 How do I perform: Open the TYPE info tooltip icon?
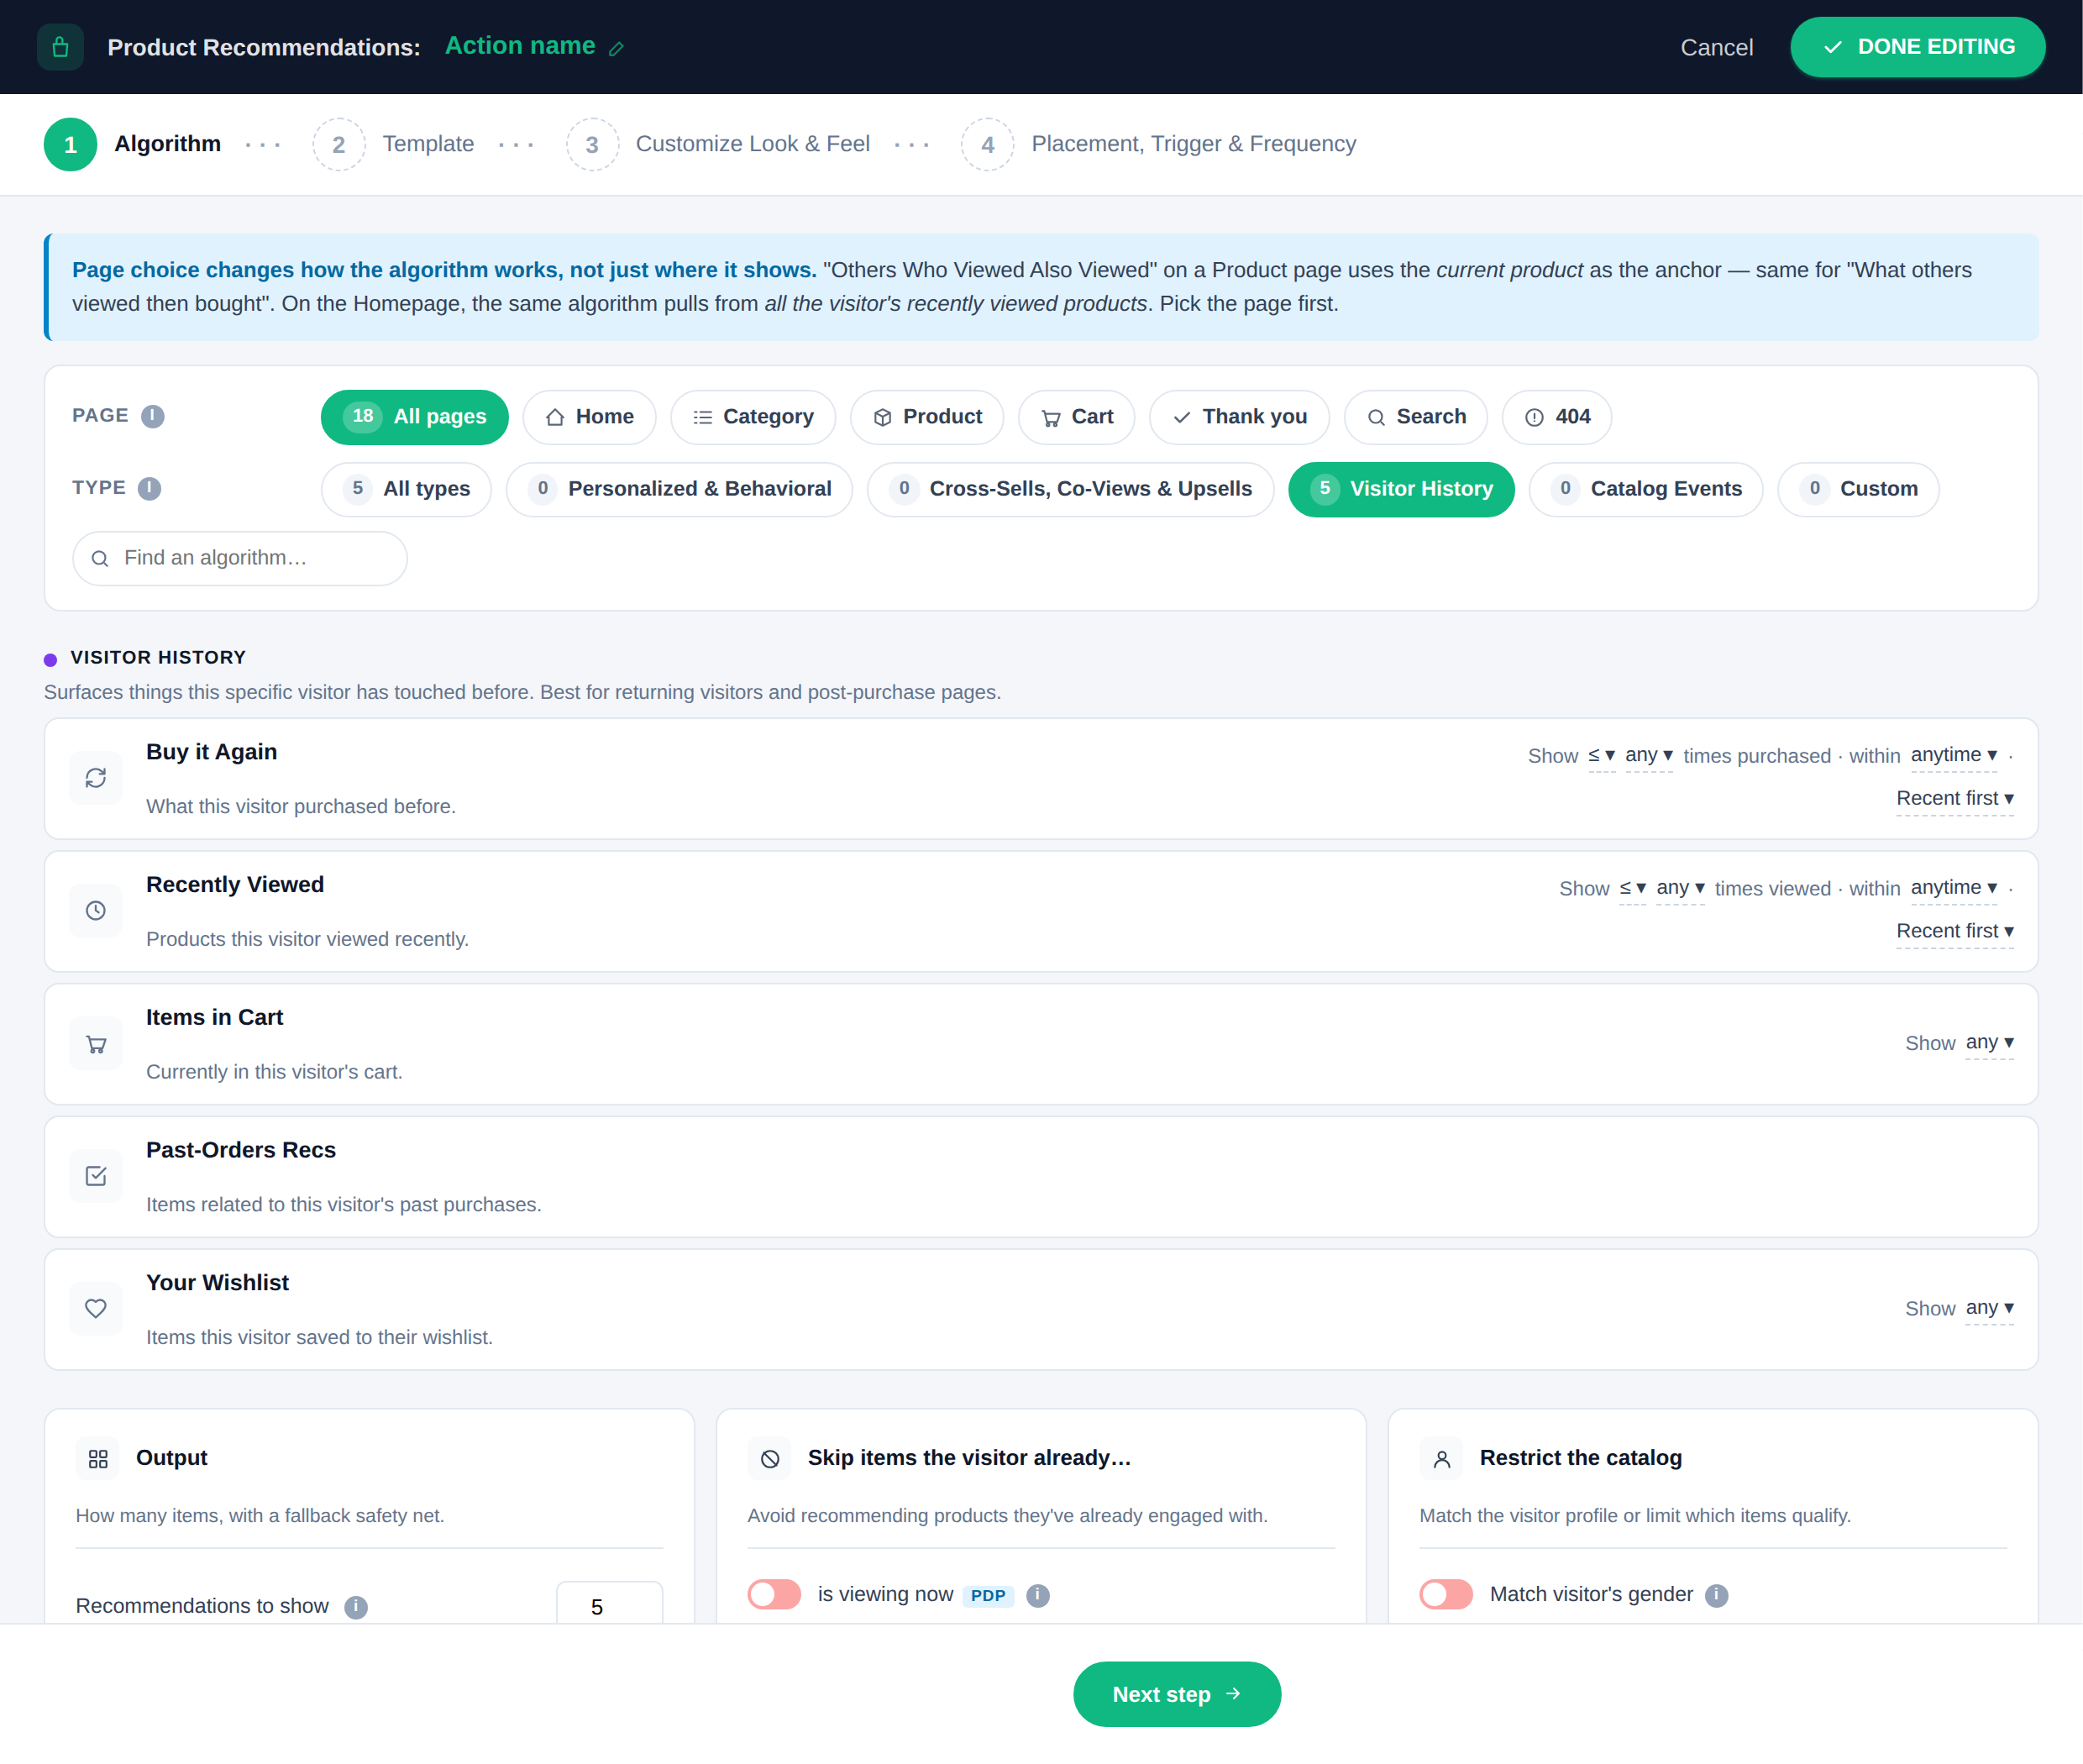[x=150, y=488]
